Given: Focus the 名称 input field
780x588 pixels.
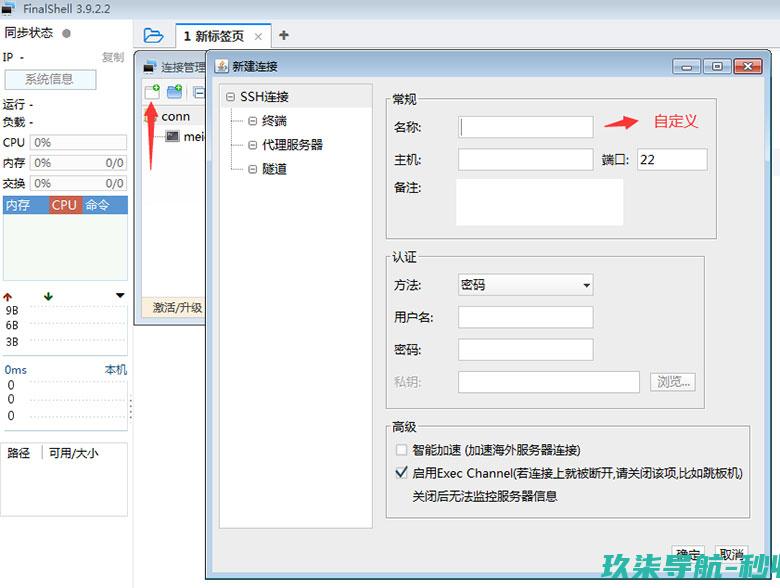Looking at the screenshot, I should tap(526, 127).
